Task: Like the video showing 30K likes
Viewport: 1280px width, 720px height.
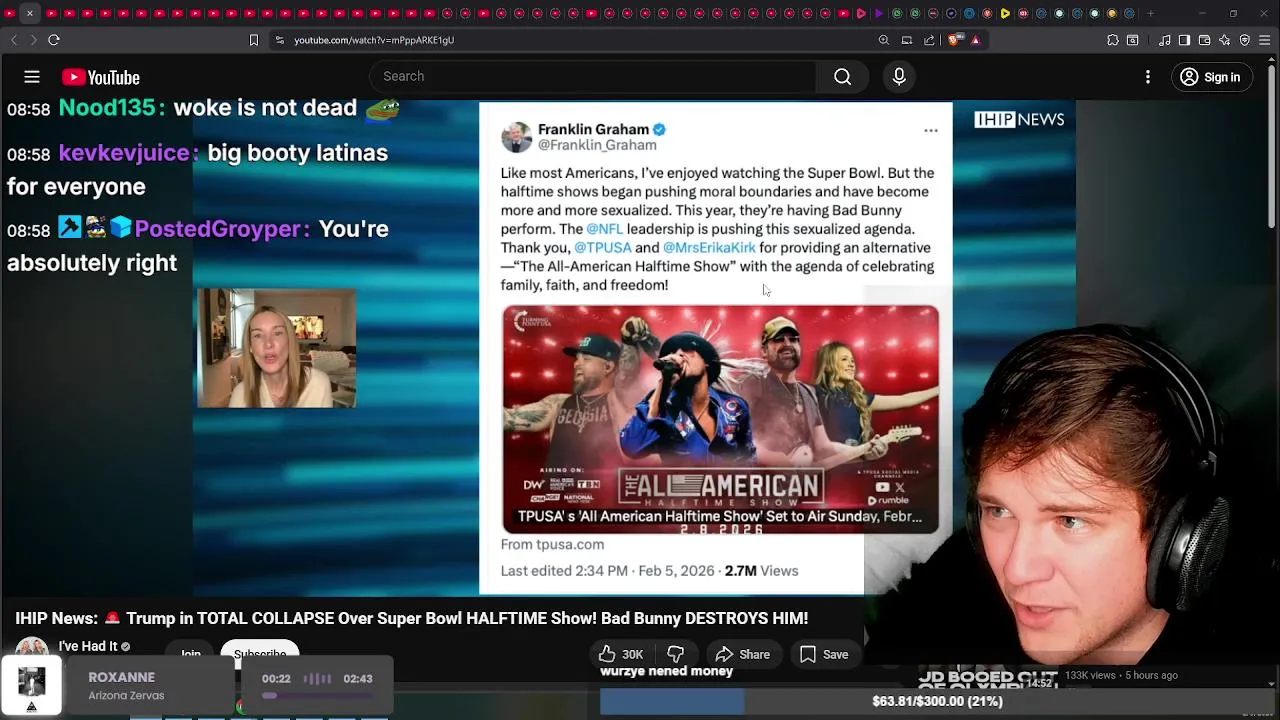Action: [621, 654]
